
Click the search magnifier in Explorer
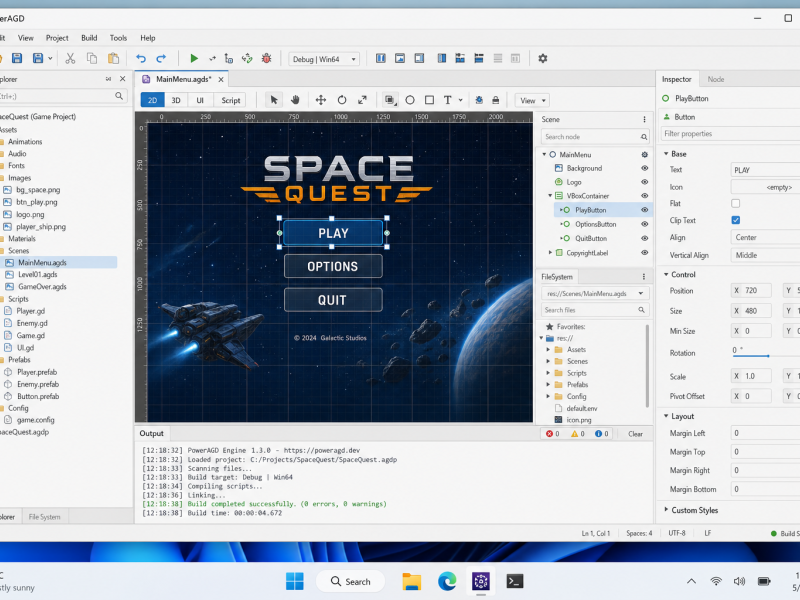click(119, 96)
